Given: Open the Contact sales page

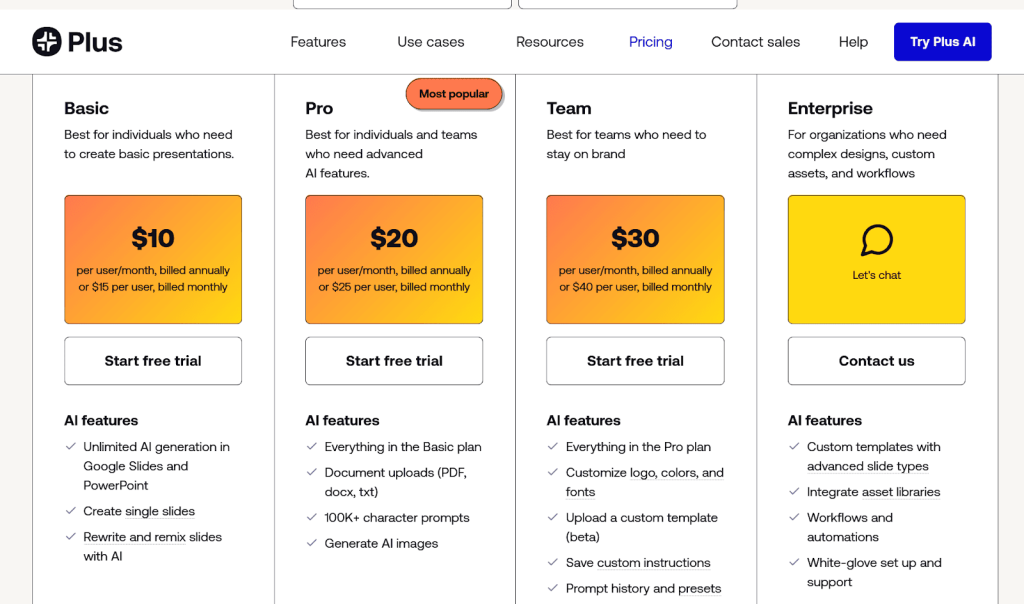Looking at the screenshot, I should [x=755, y=42].
